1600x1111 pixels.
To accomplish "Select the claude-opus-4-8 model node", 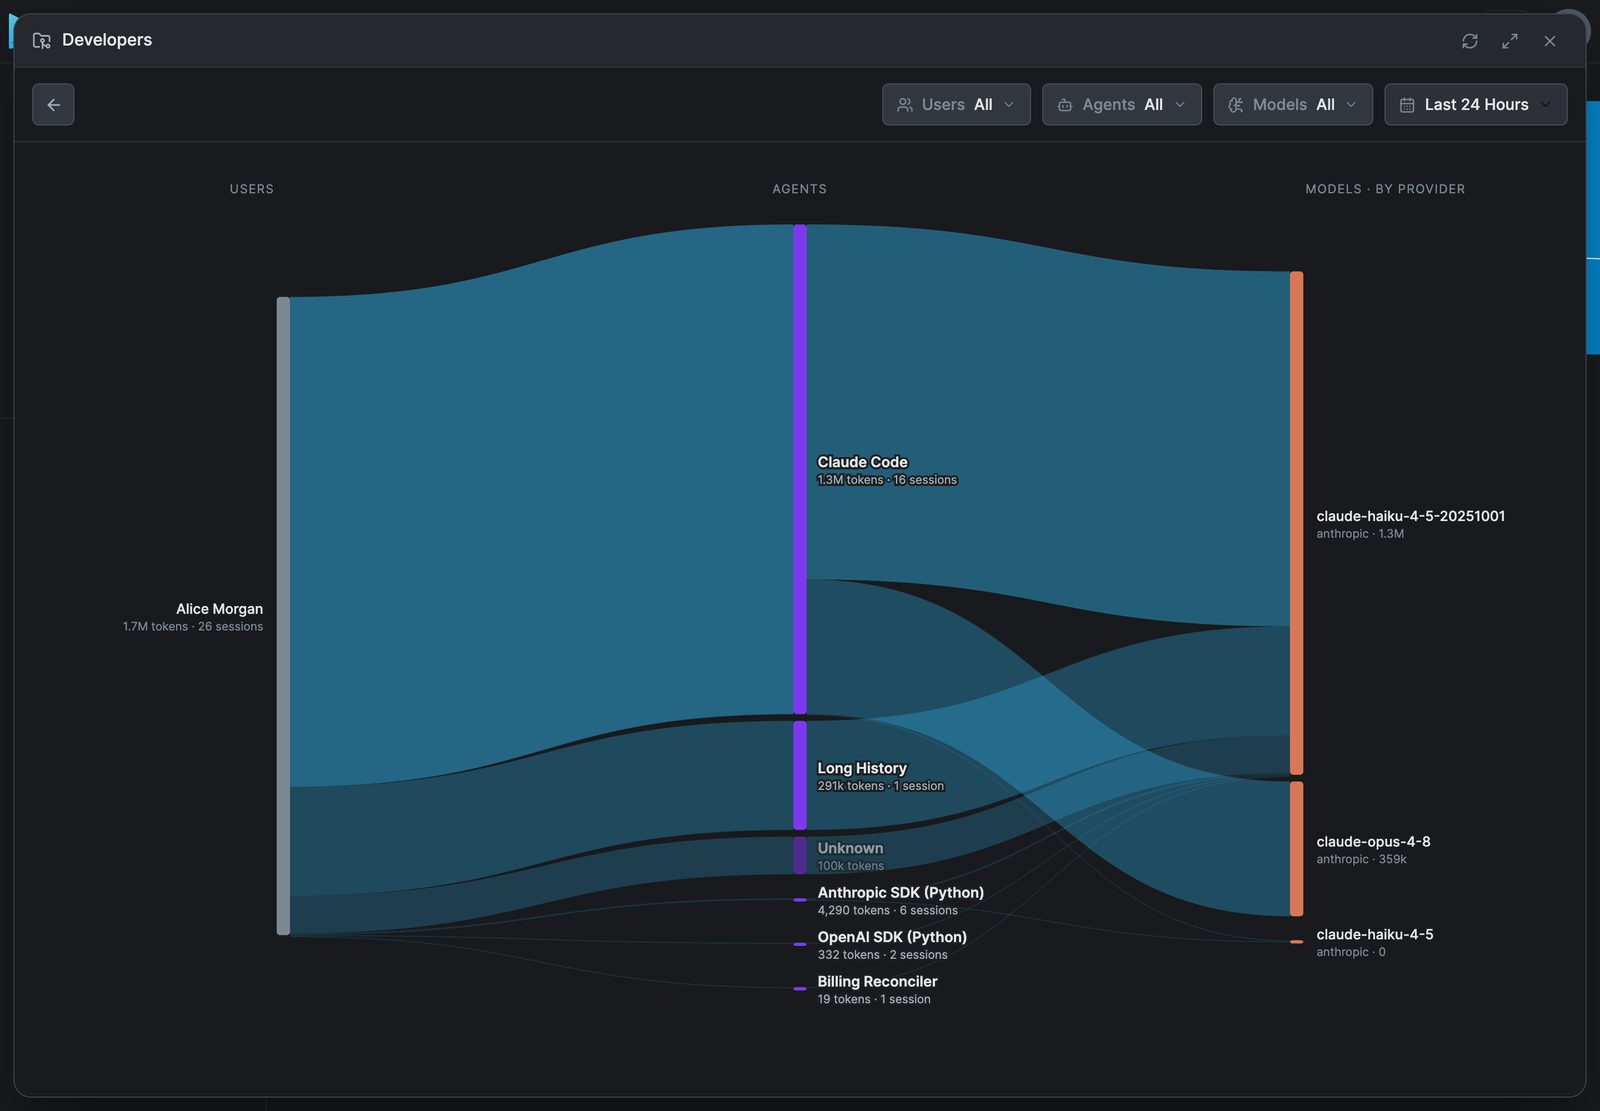I will [1296, 849].
